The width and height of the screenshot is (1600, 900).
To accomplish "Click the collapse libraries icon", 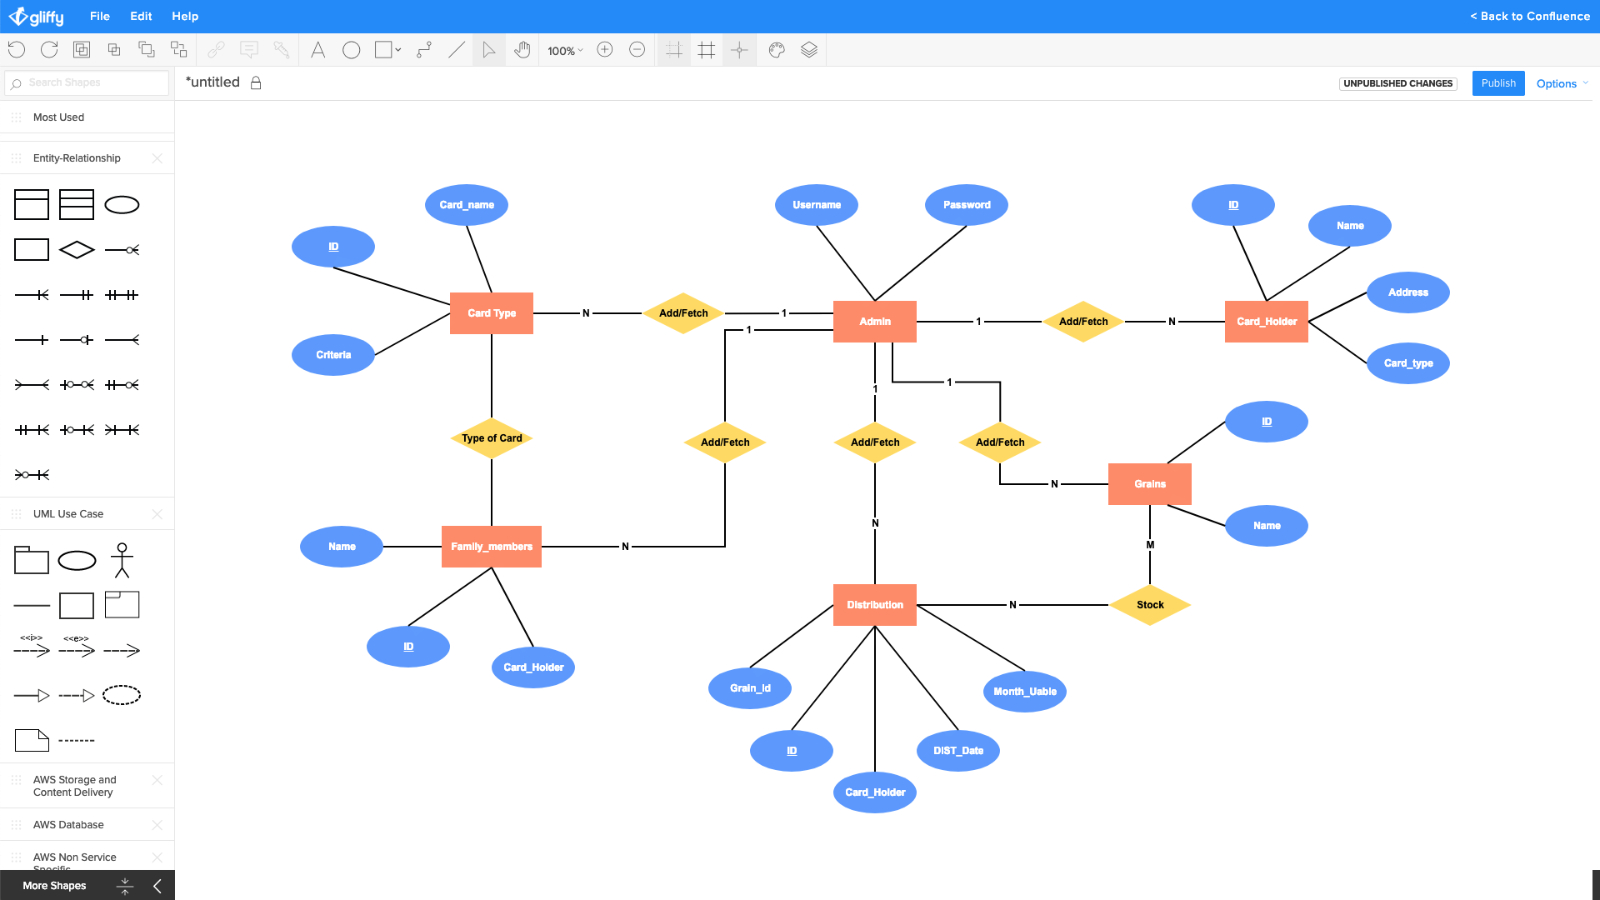I will point(125,886).
